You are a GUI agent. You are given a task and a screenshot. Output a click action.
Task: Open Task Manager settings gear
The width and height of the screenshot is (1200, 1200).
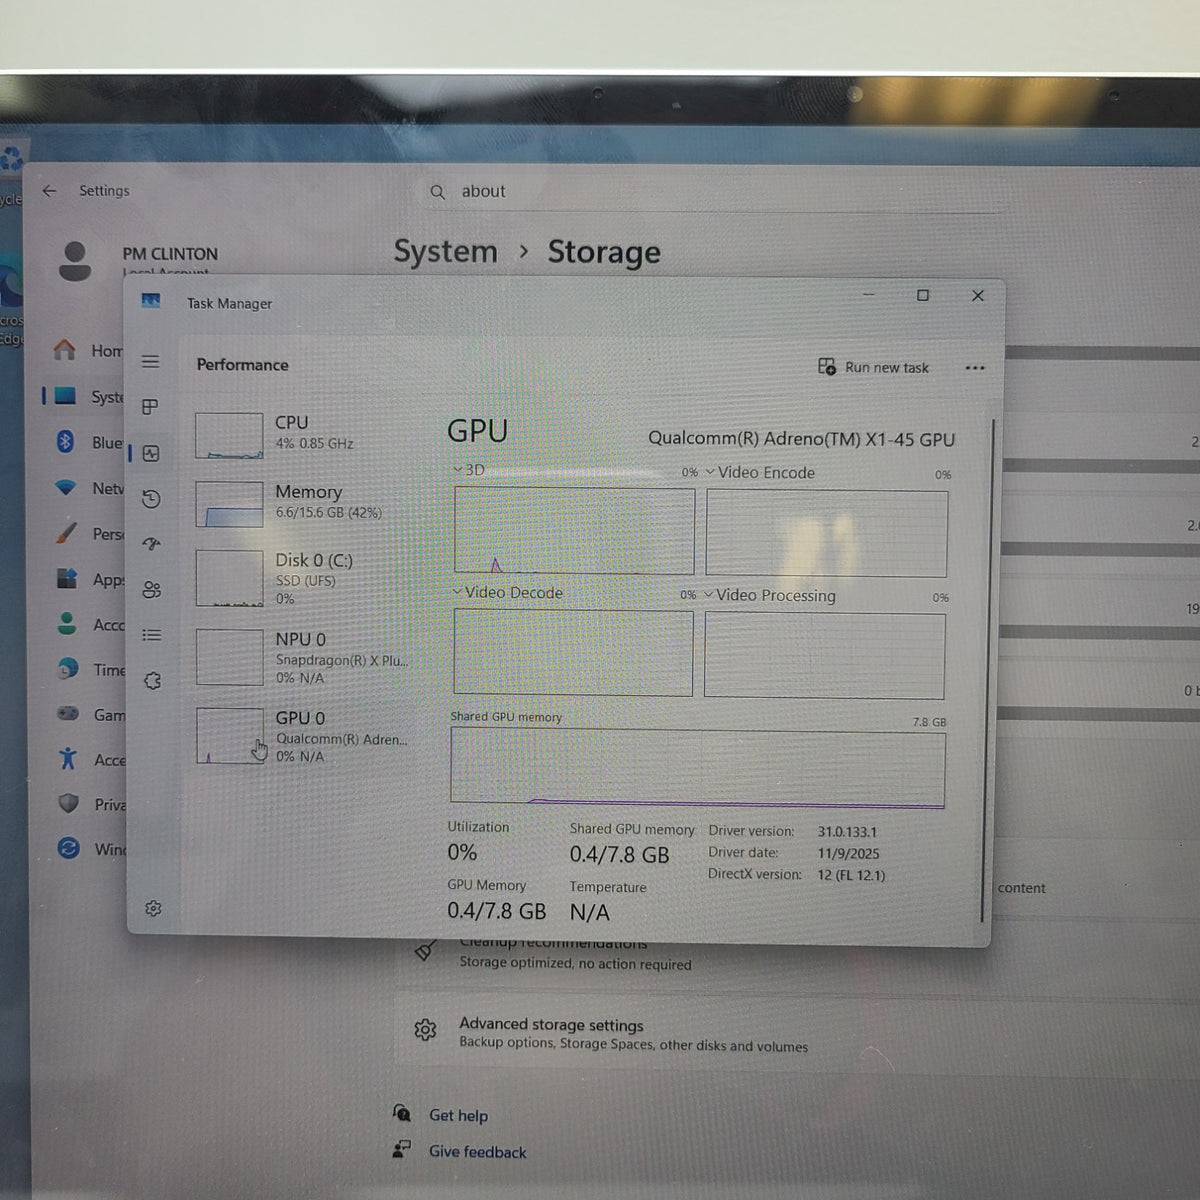(x=153, y=908)
